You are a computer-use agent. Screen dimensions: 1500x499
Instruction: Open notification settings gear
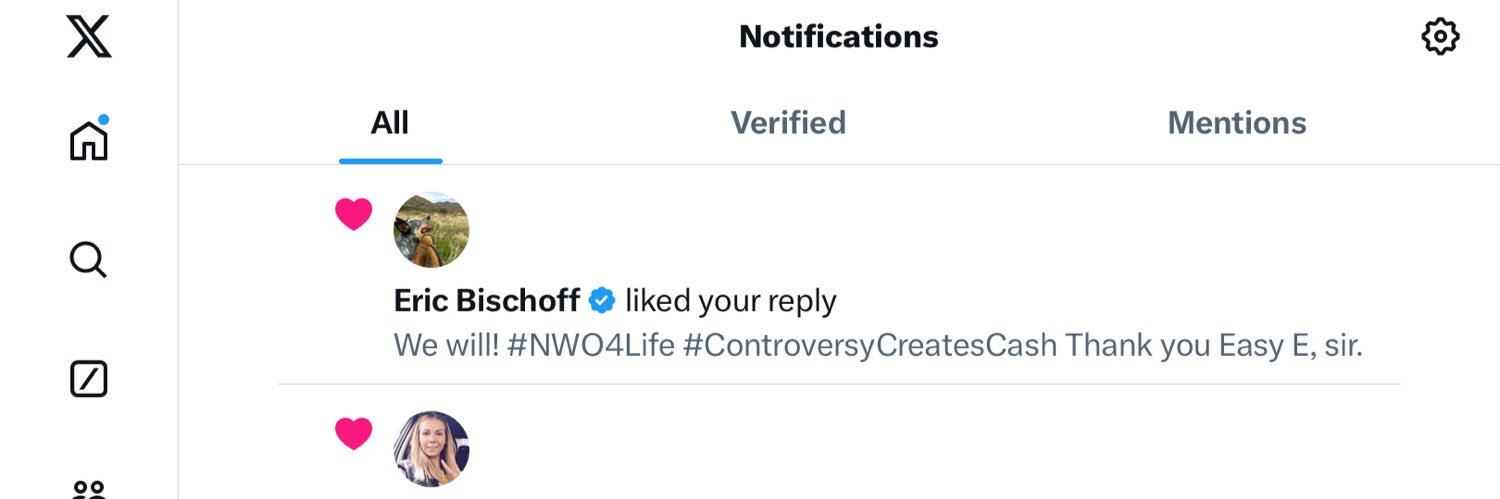point(1440,37)
